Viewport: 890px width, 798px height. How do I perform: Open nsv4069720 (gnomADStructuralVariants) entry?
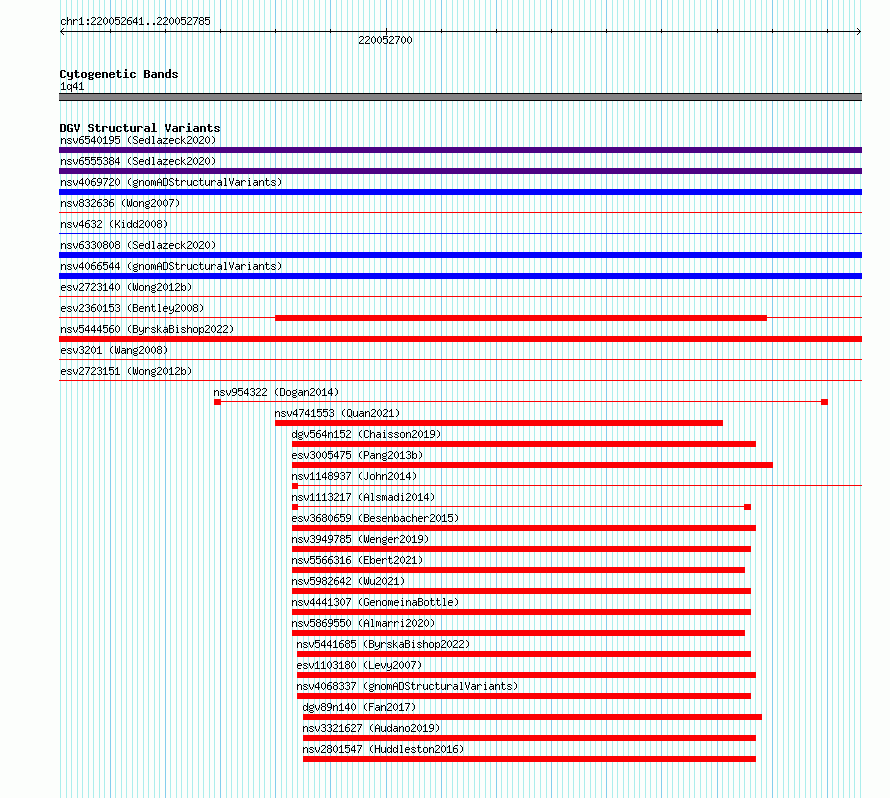[x=171, y=182]
